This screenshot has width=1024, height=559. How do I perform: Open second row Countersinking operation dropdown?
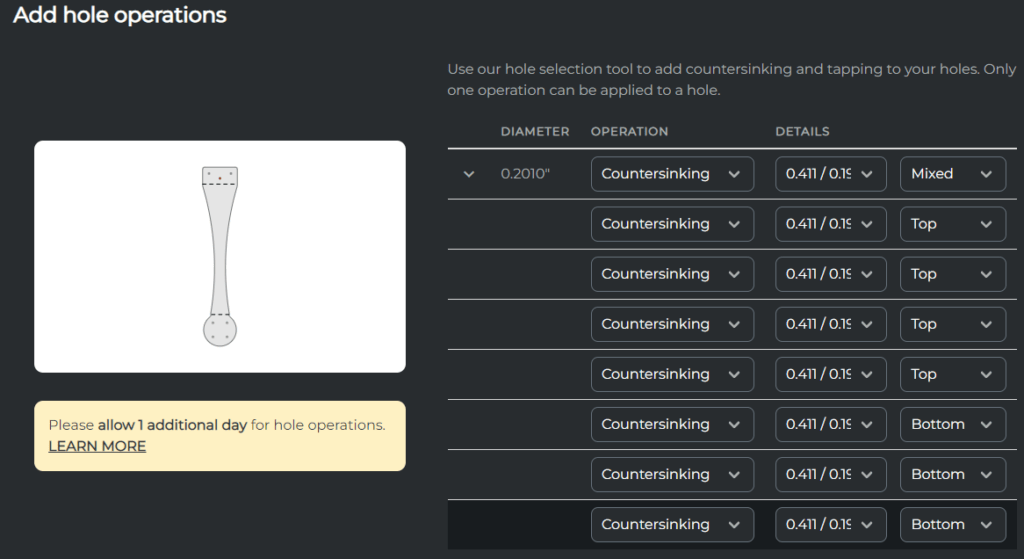point(671,224)
